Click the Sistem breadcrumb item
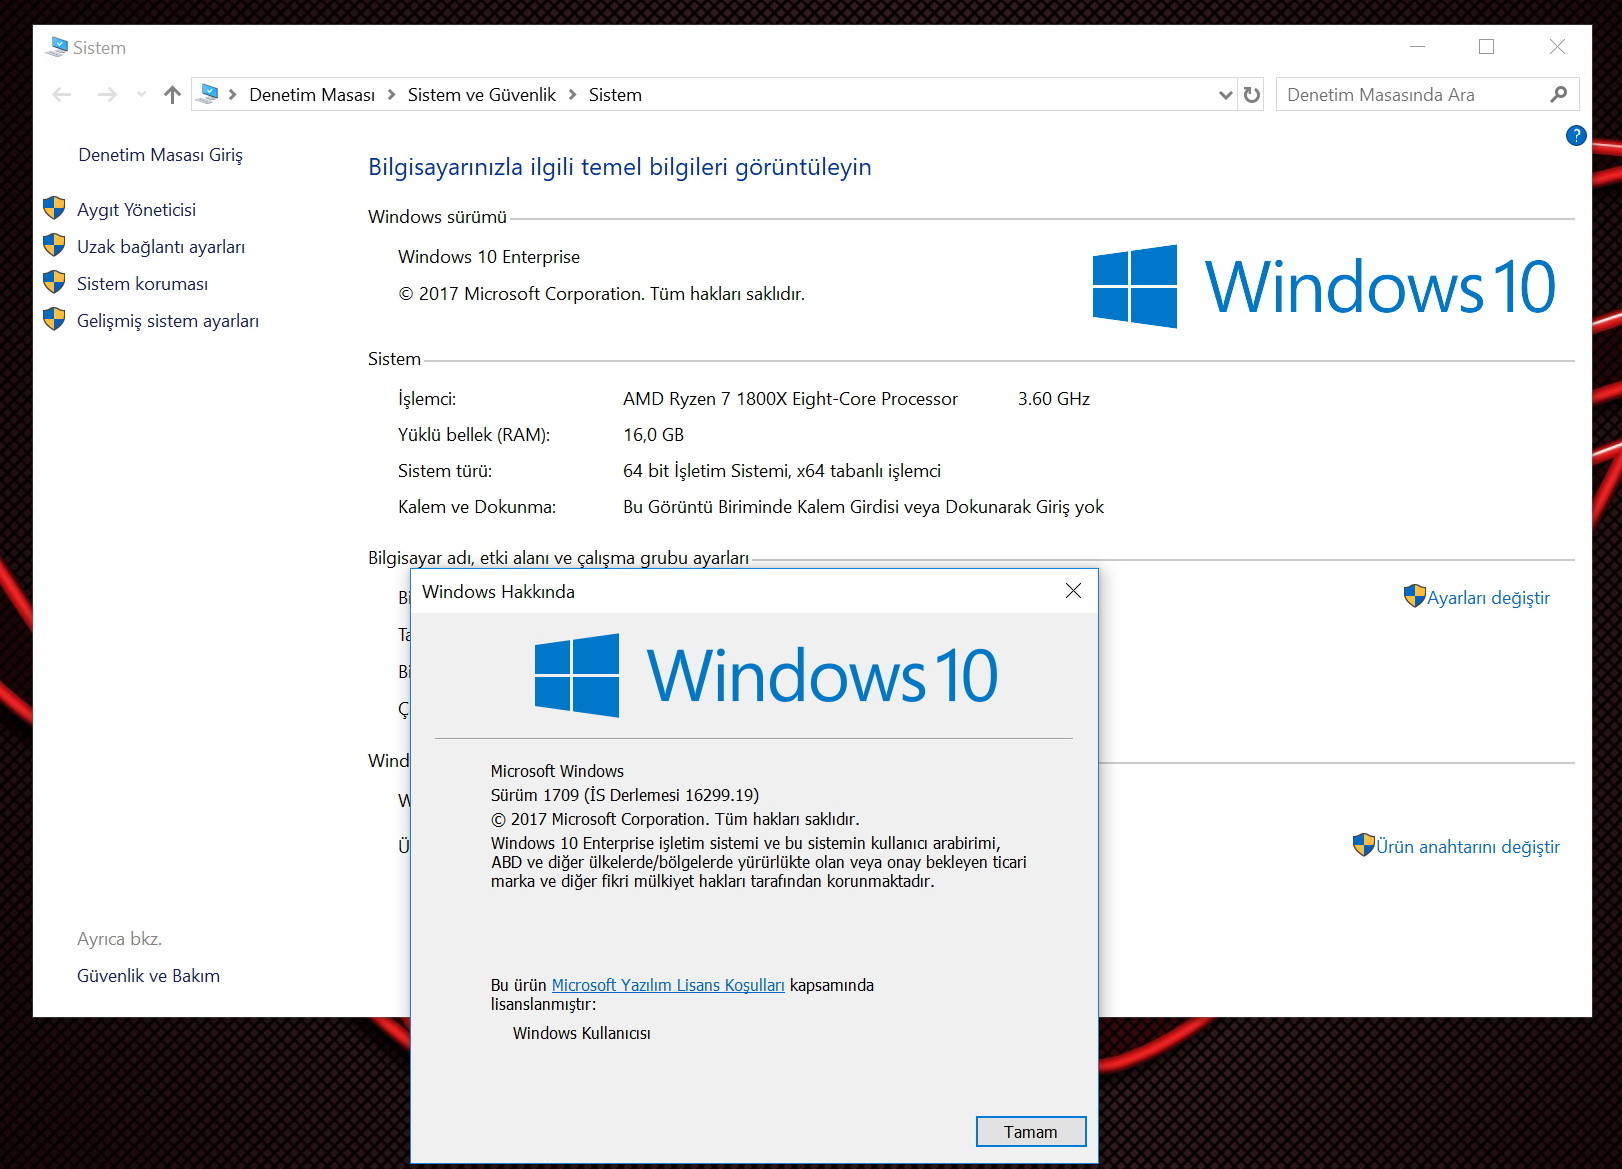 point(615,95)
